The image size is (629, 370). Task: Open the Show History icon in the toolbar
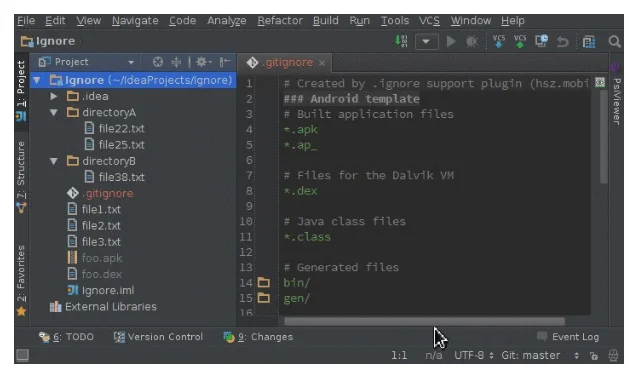coord(541,41)
